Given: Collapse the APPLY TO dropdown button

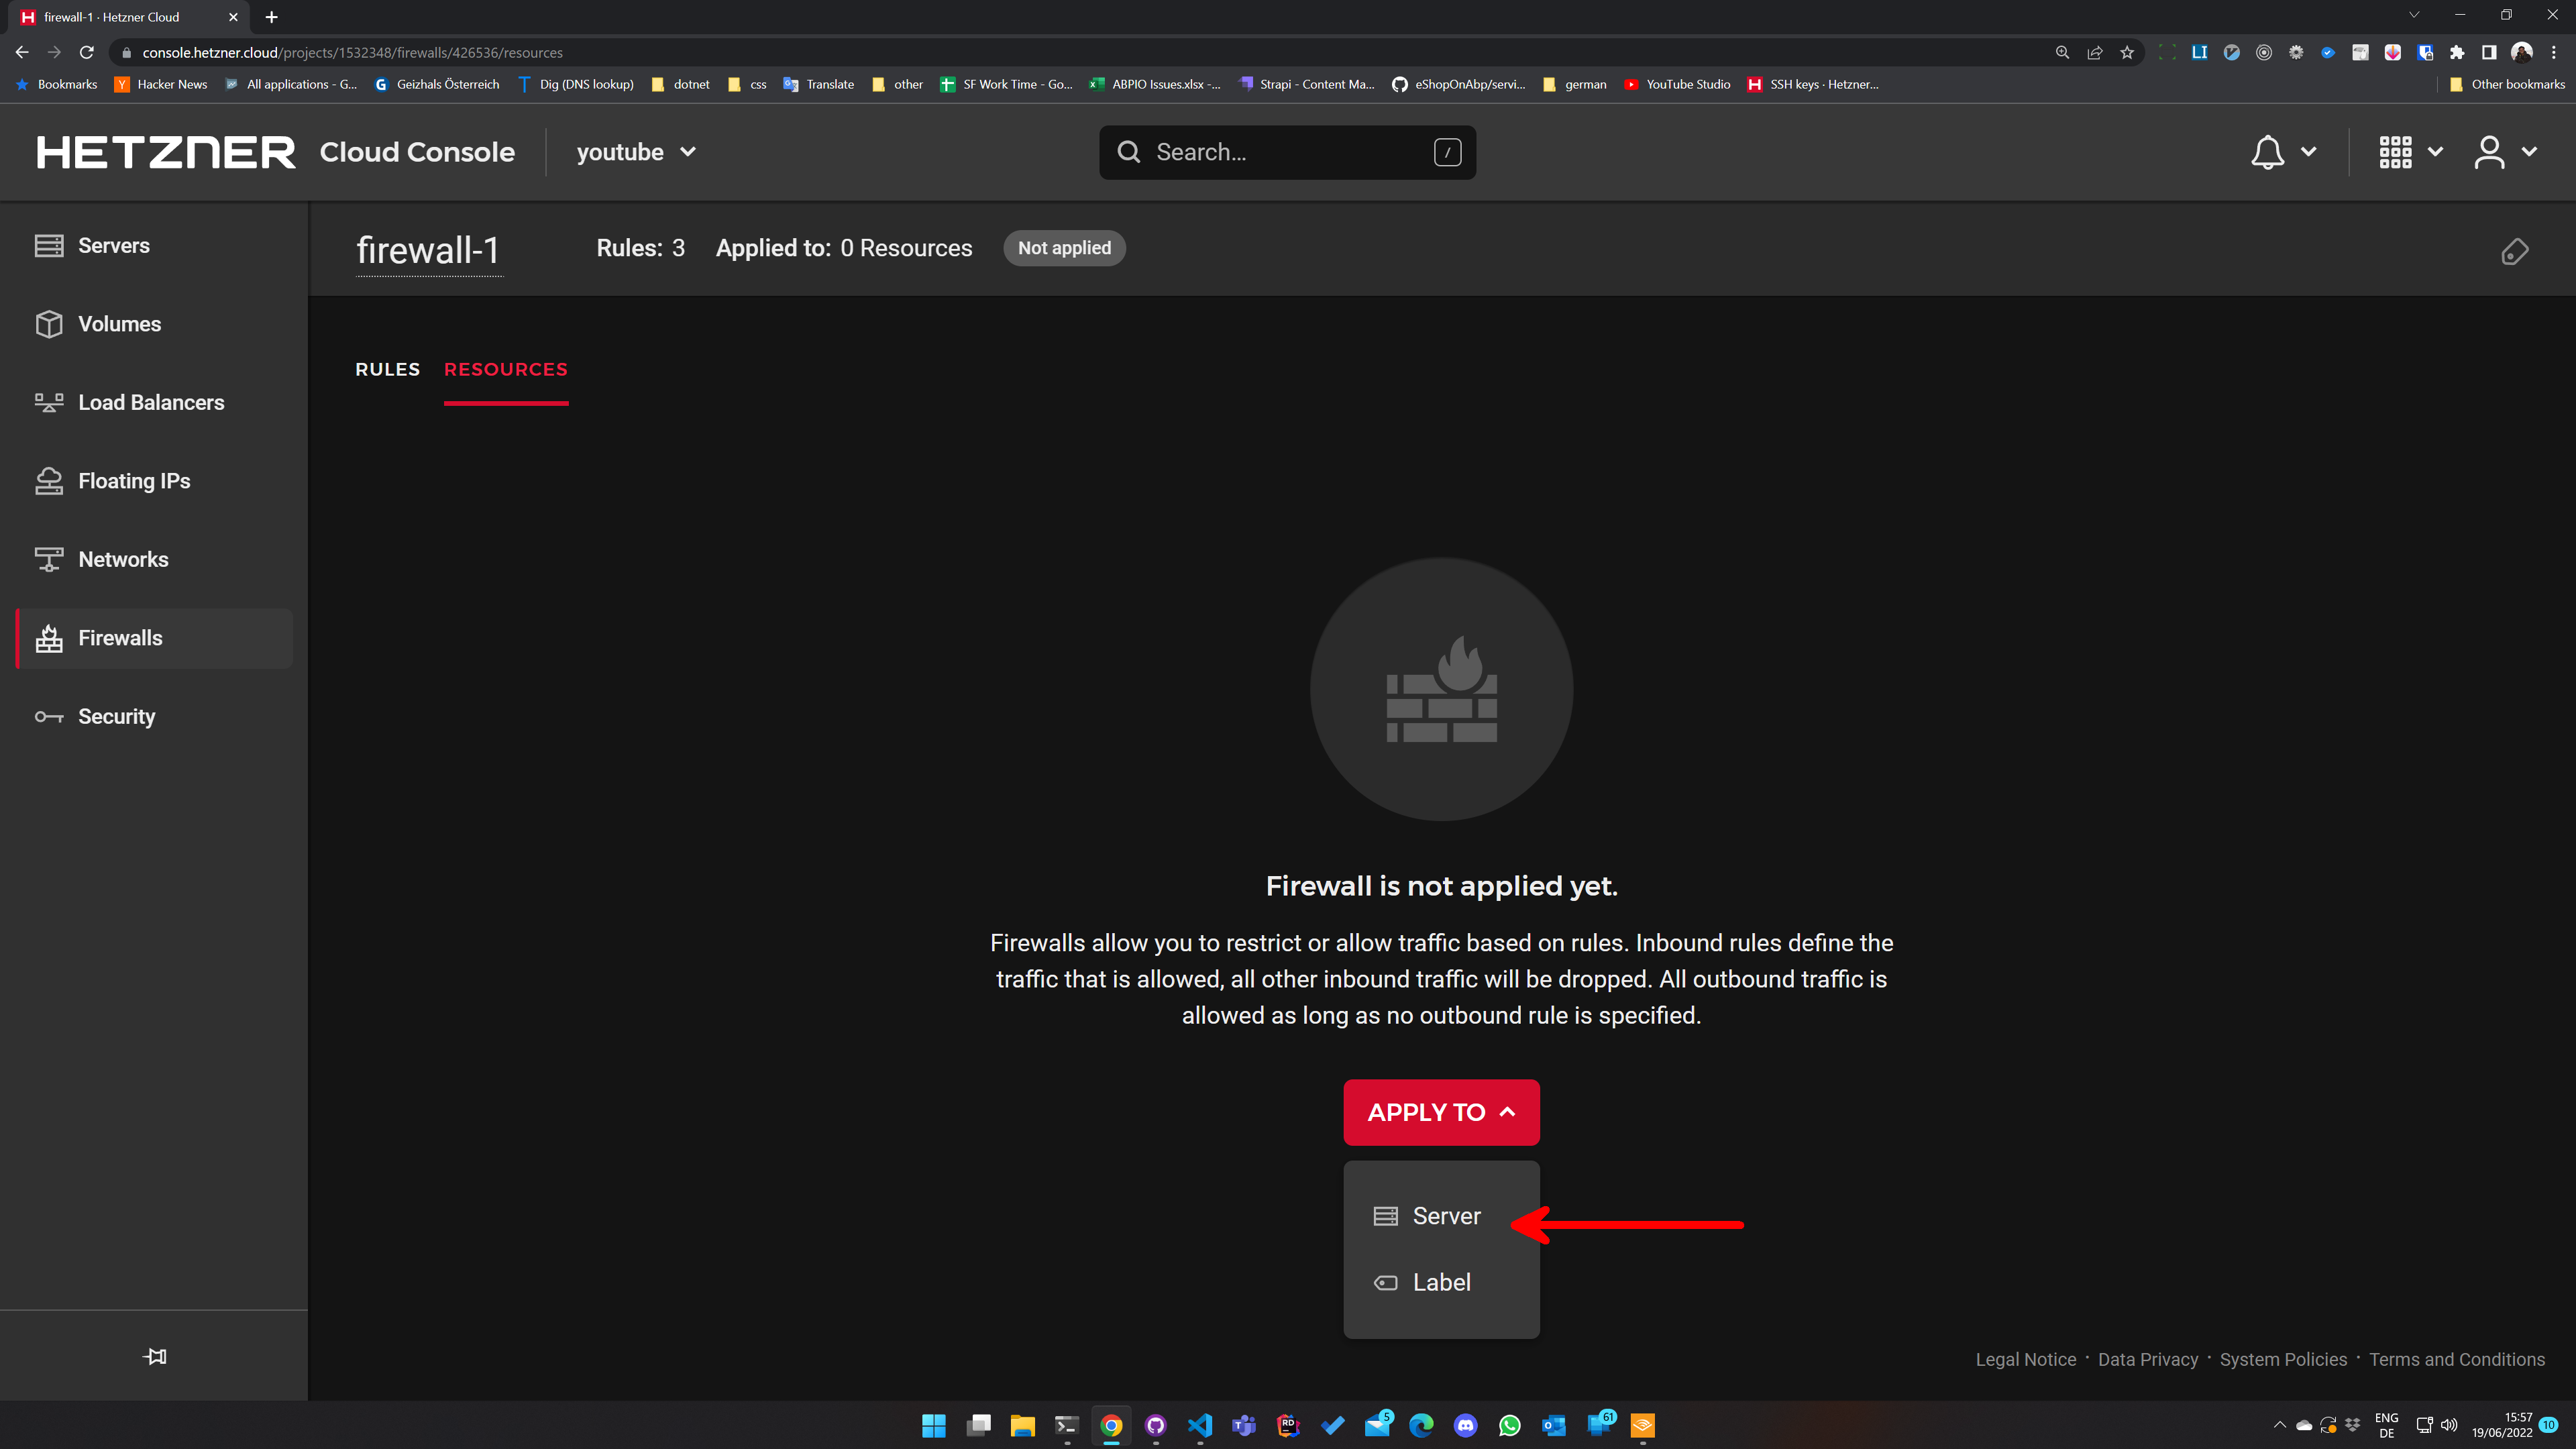Looking at the screenshot, I should point(1441,1112).
